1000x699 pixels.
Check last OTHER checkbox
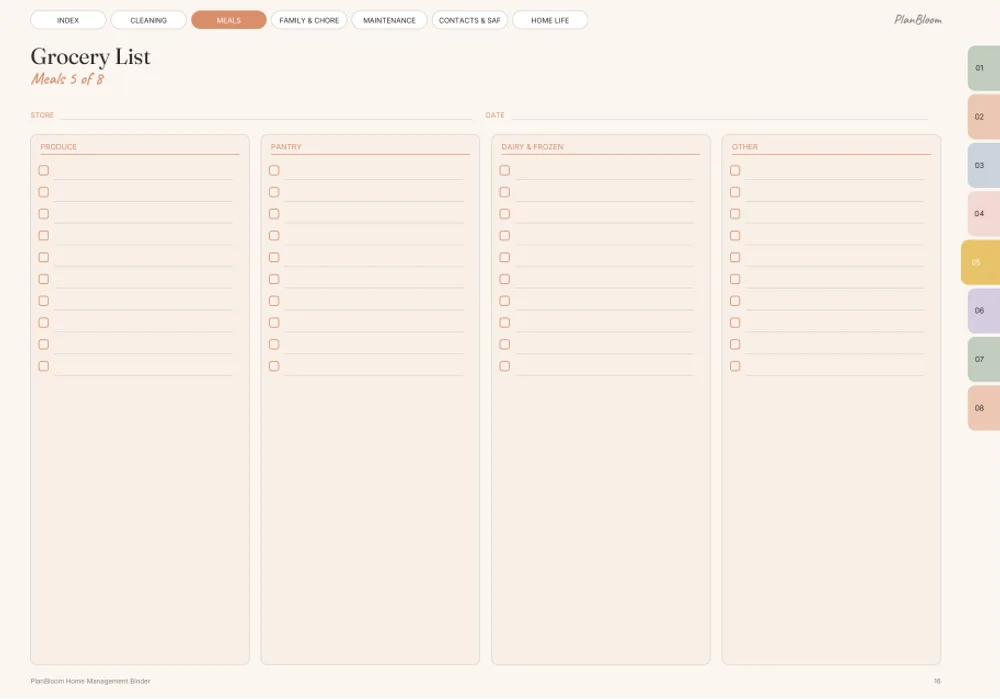[735, 366]
